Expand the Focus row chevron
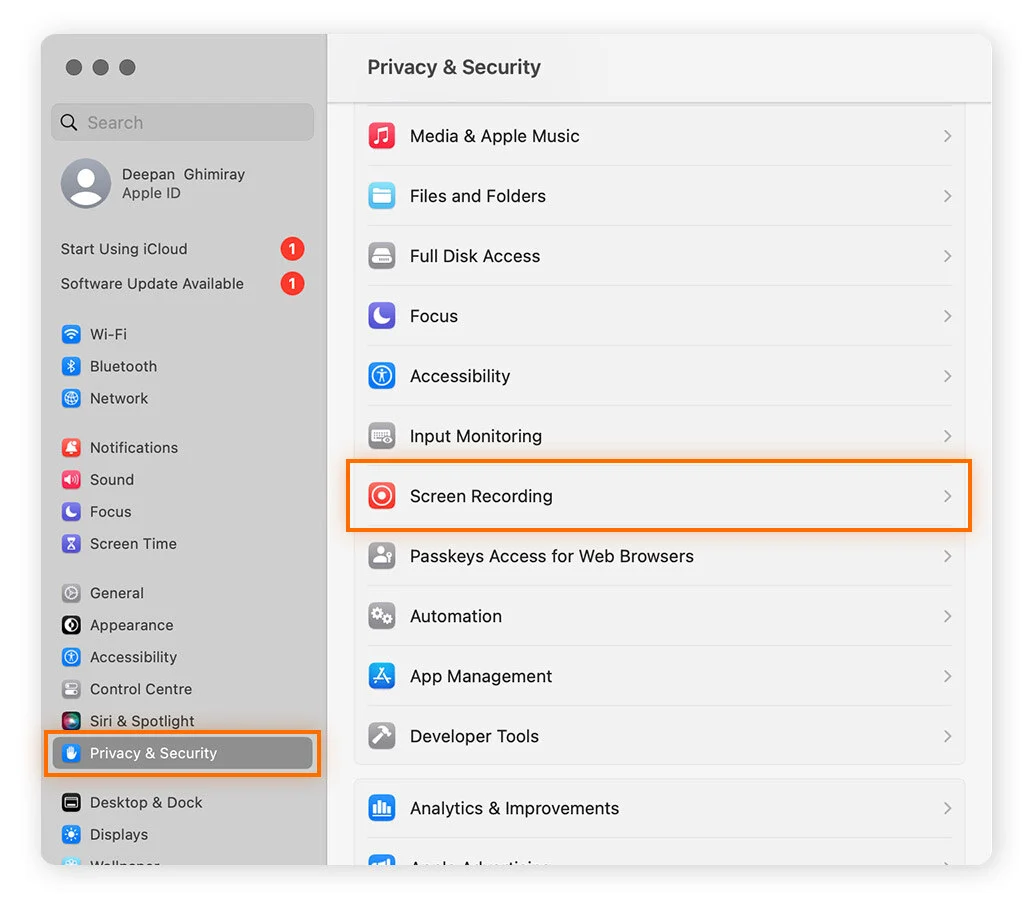The image size is (1031, 899). pos(946,316)
